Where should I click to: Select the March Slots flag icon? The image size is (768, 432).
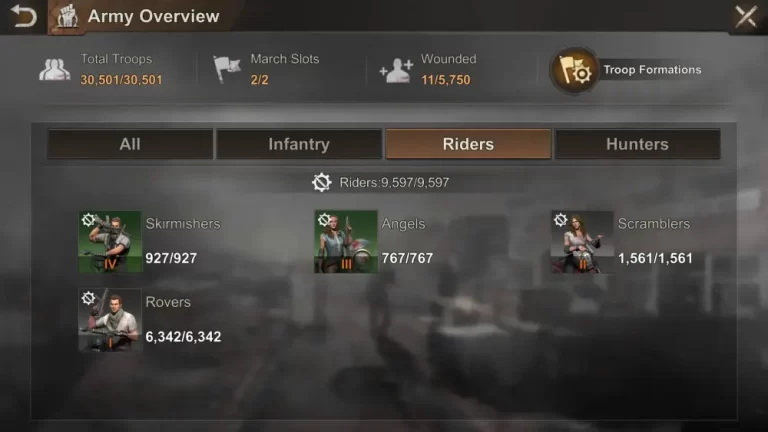227,68
